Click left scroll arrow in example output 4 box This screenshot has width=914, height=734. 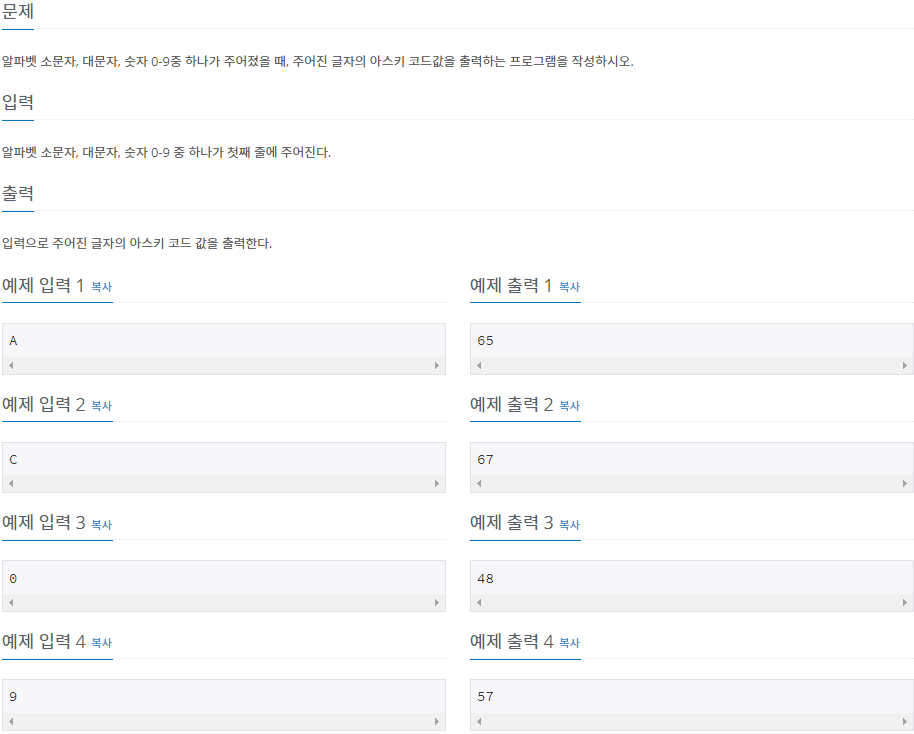[x=479, y=721]
